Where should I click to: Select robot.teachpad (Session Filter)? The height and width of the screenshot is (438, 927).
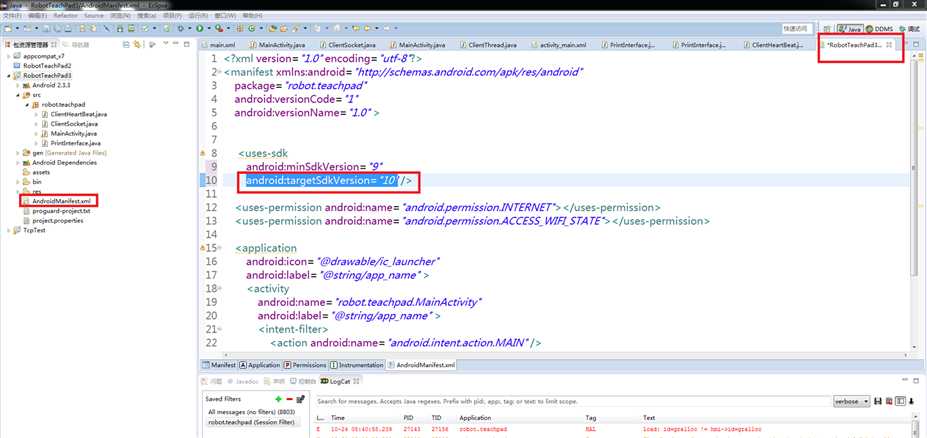[252, 422]
